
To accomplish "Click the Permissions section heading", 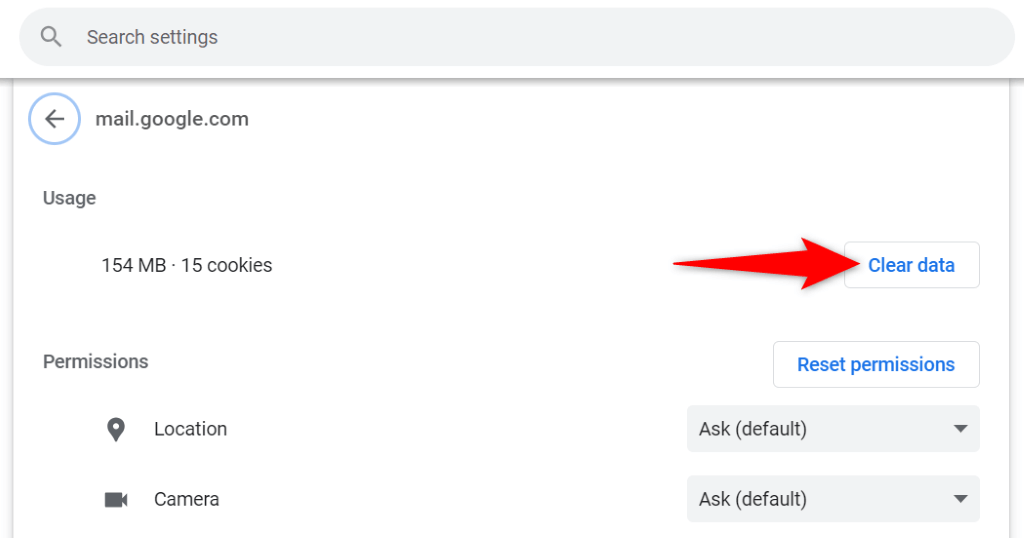I will [95, 361].
